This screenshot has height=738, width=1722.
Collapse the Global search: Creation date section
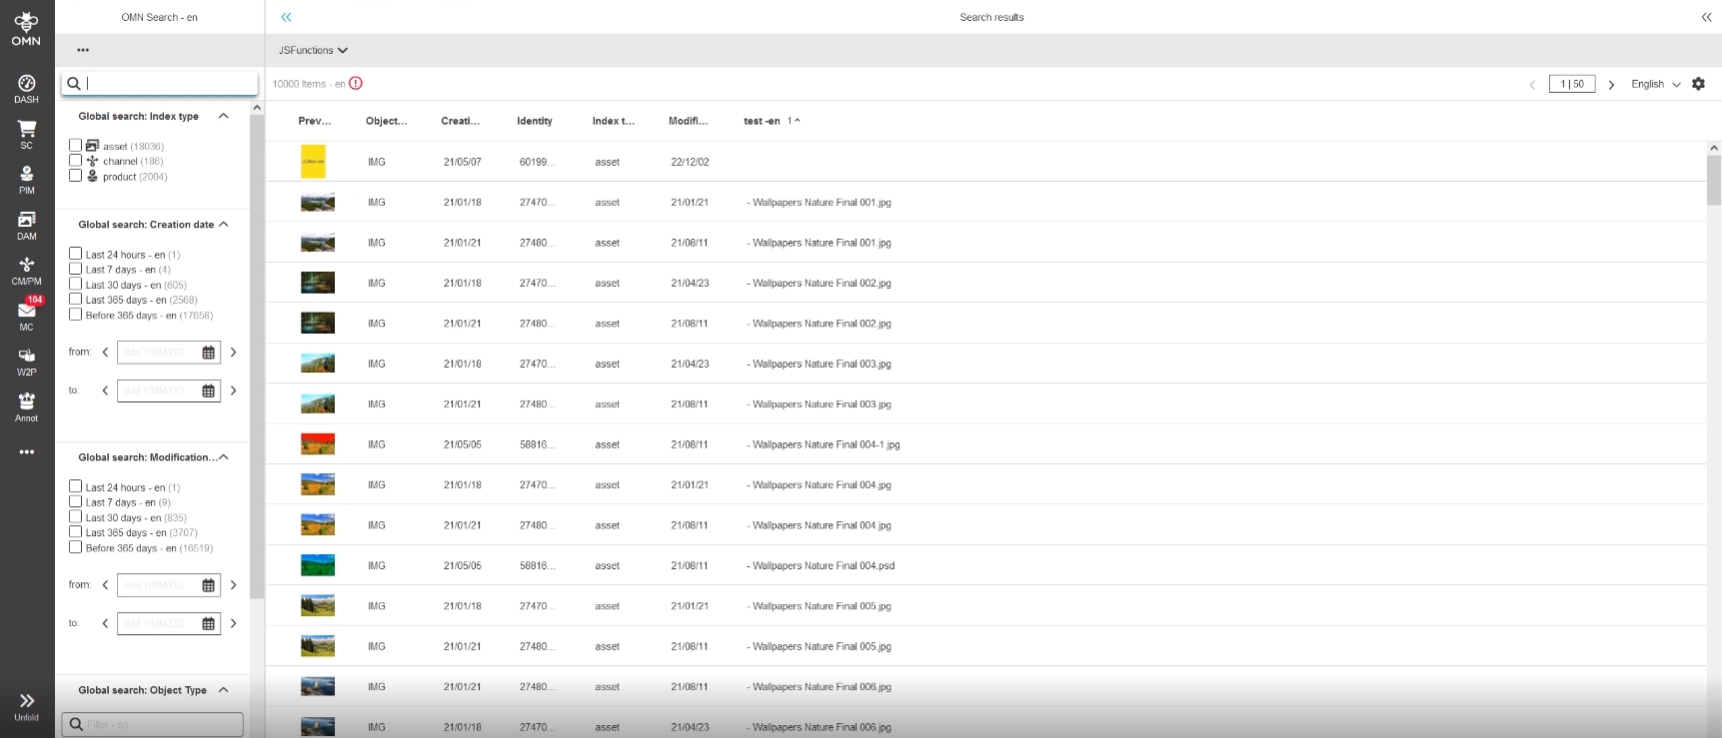coord(224,225)
